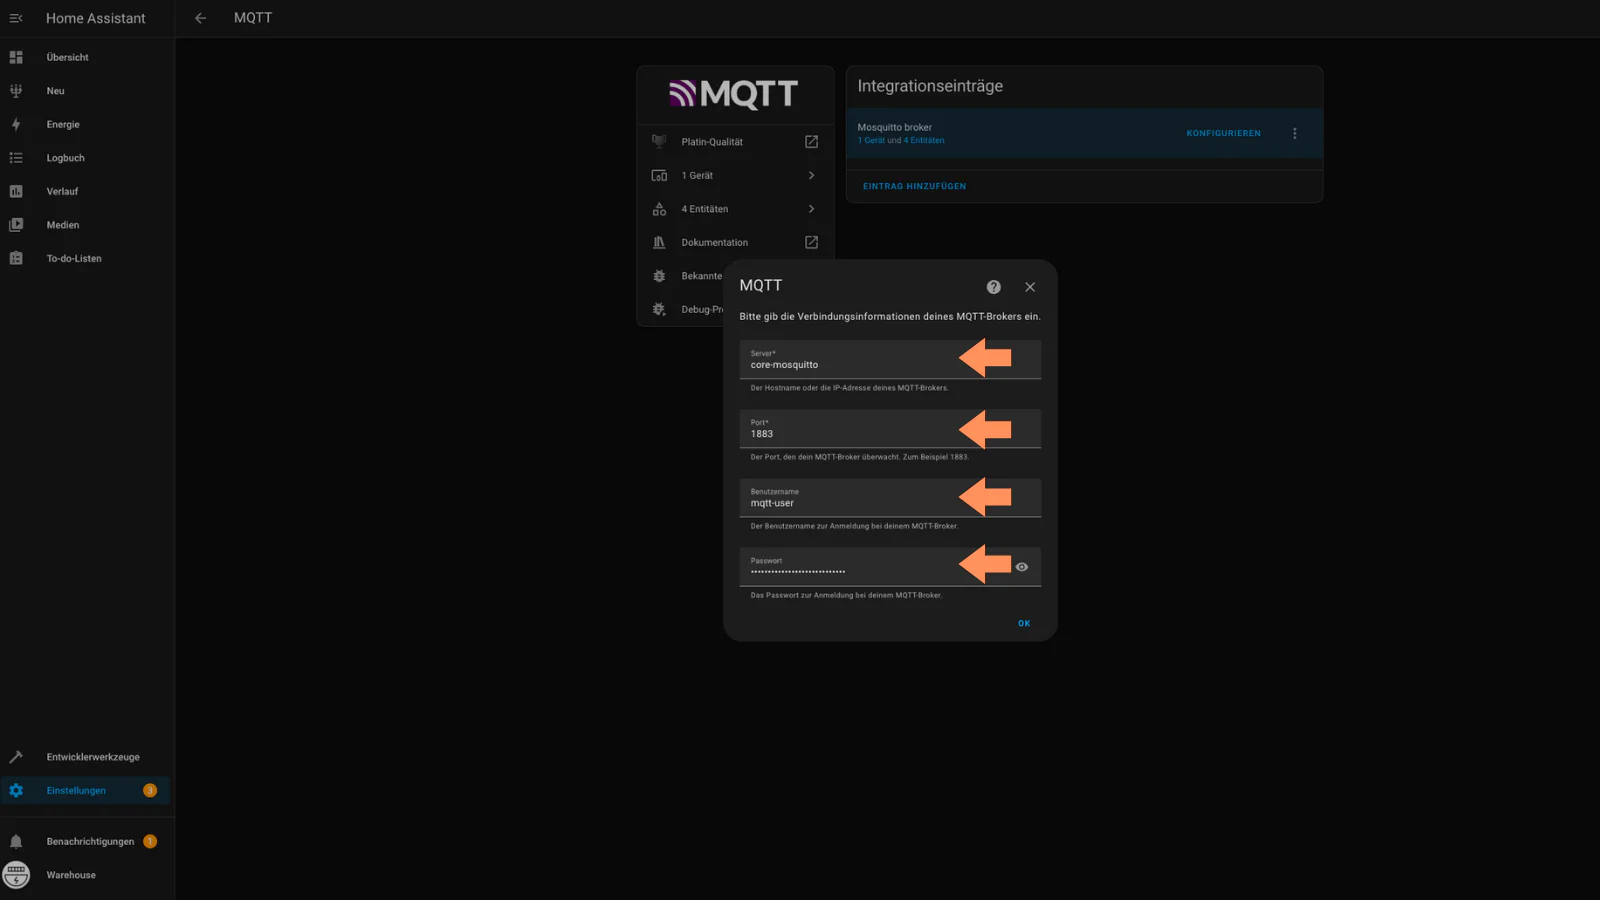Open the help icon in MQTT dialog

pyautogui.click(x=993, y=287)
